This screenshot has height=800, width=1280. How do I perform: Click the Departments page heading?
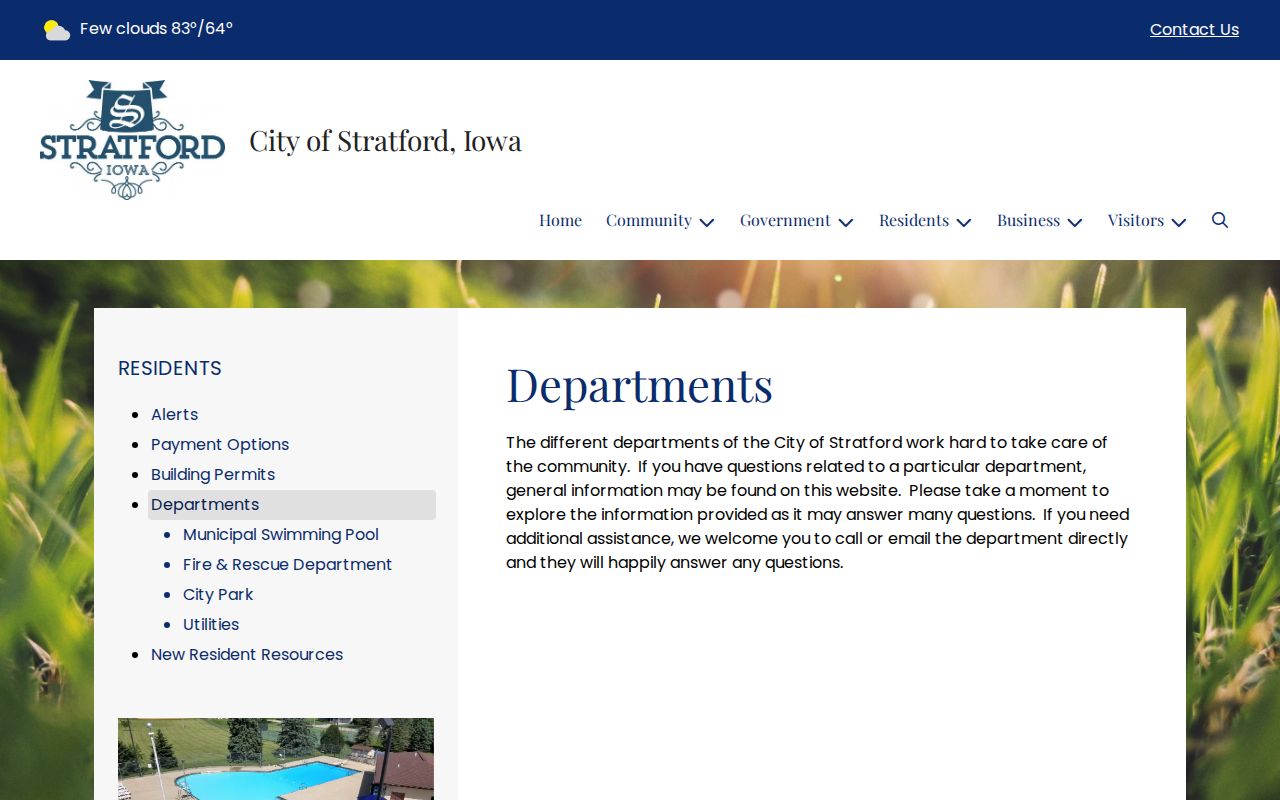coord(639,385)
